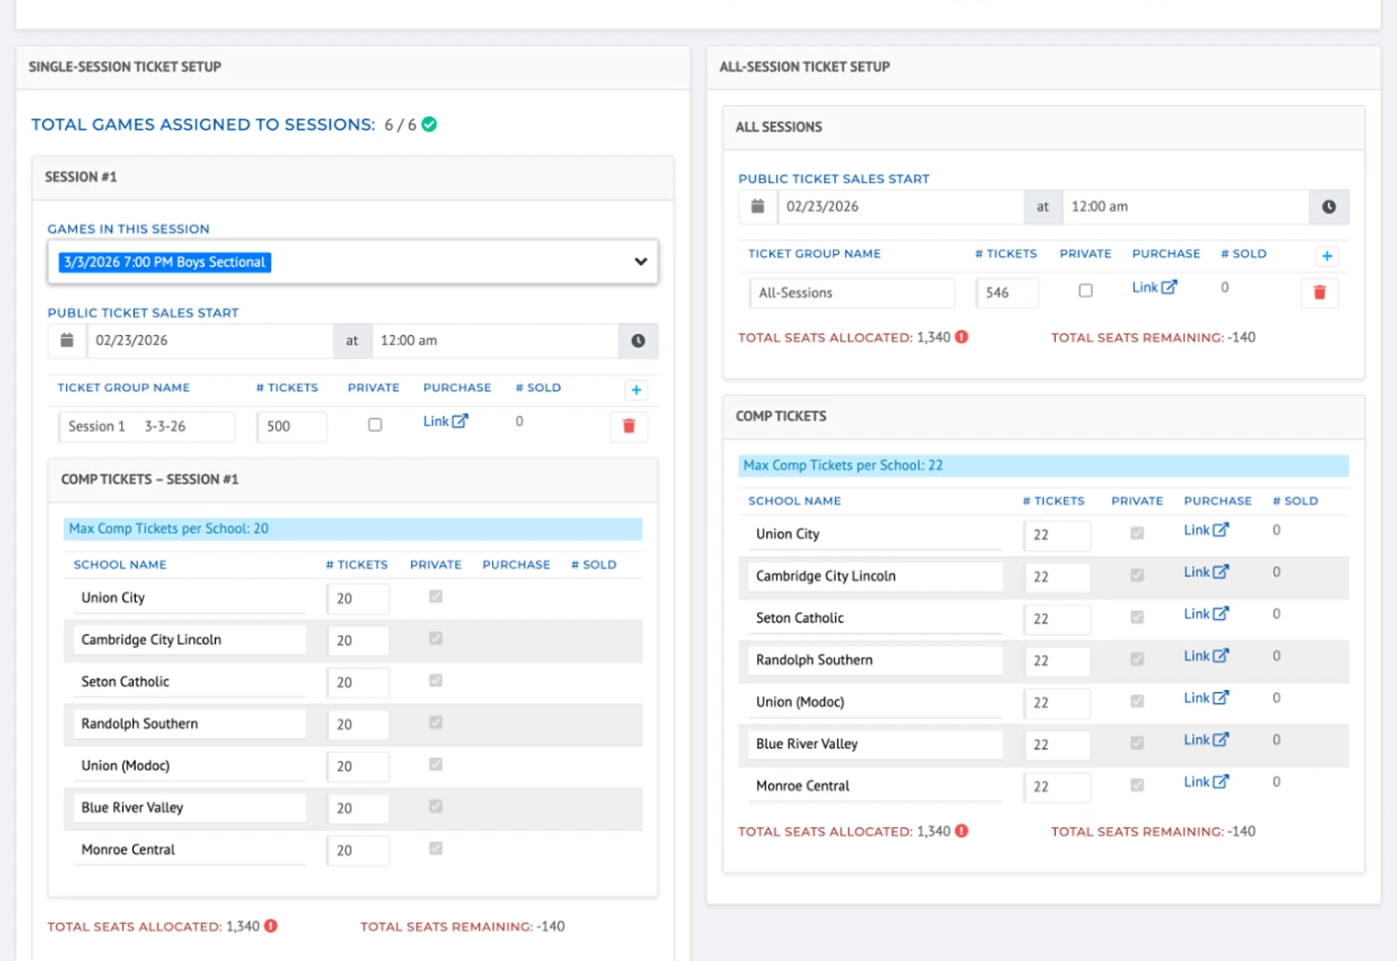
Task: Toggle Private for Union City session comp
Action: click(x=436, y=597)
